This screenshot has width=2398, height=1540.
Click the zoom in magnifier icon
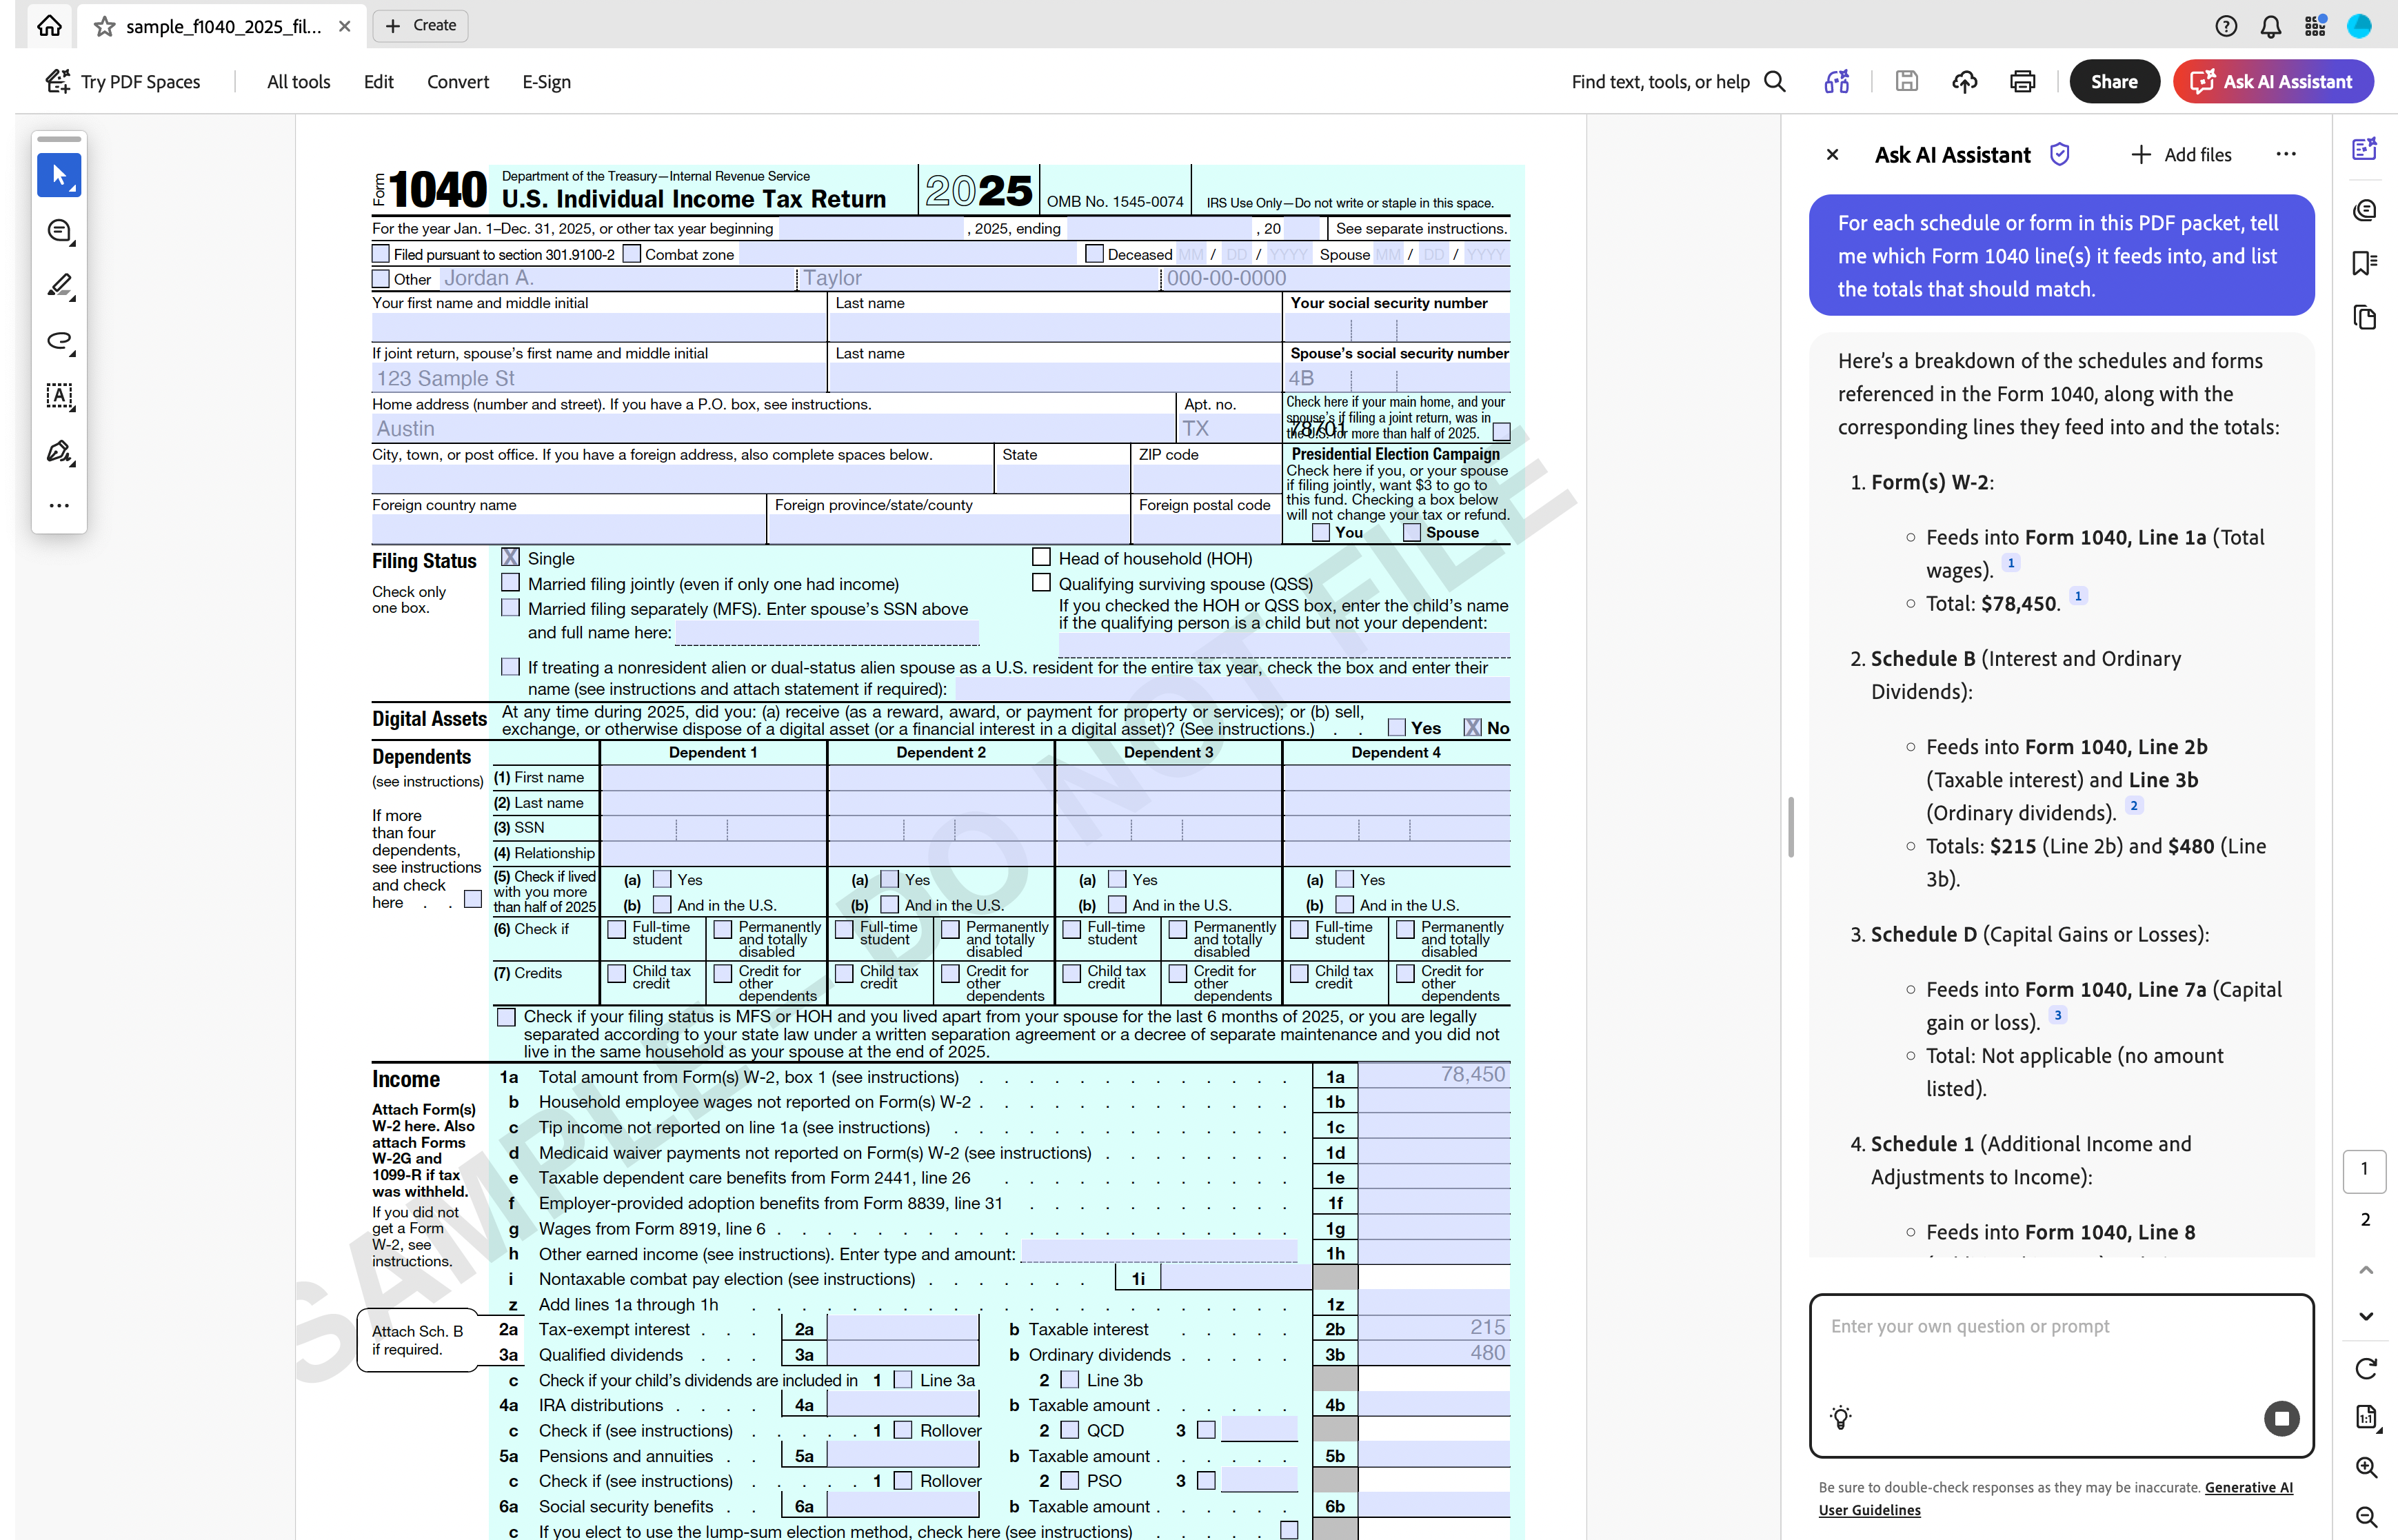[2365, 1466]
